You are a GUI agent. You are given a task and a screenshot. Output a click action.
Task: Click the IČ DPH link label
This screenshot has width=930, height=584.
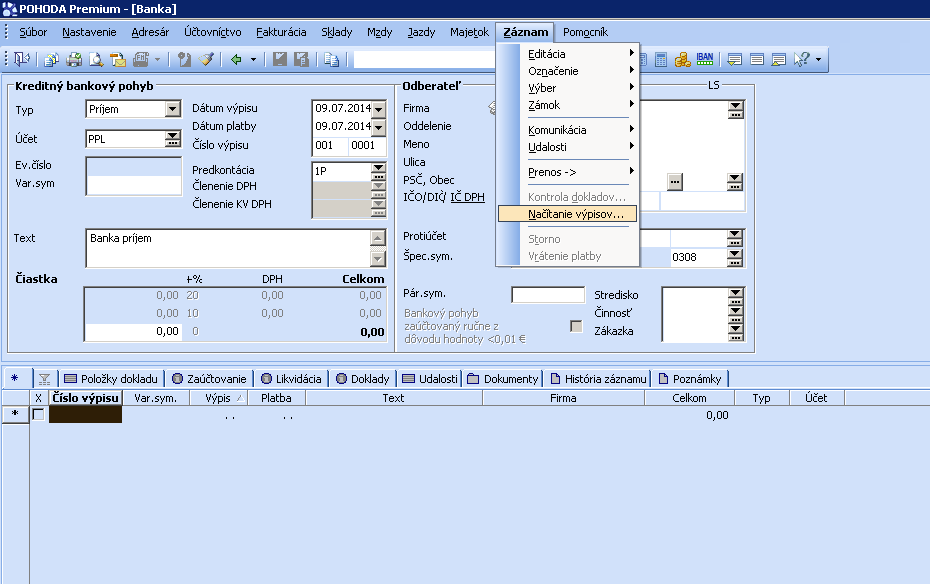[467, 197]
